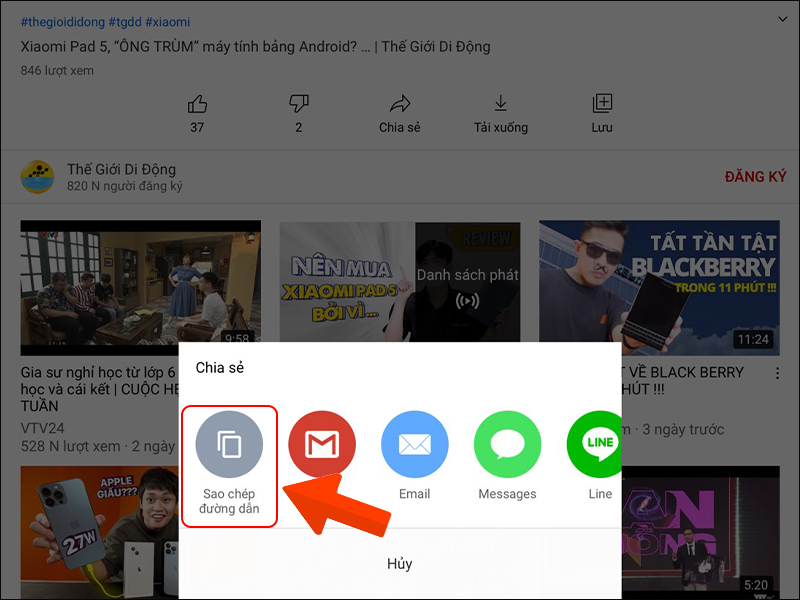Viewport: 800px width, 600px height.
Task: Tap the Lưu save-to-playlist icon
Action: (602, 104)
